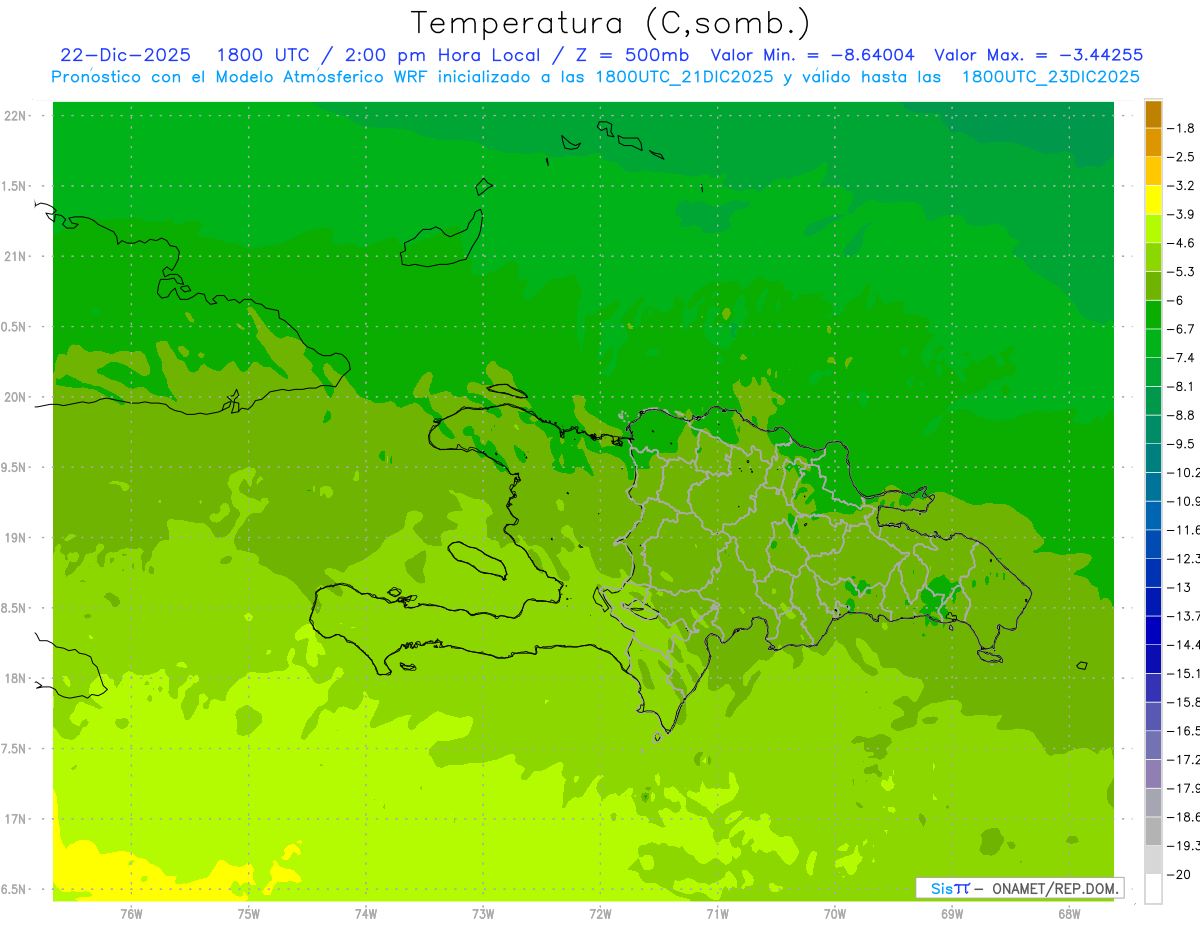Image resolution: width=1200 pixels, height=927 pixels.
Task: Click the '68W' longitude label
Action: pyautogui.click(x=1069, y=914)
